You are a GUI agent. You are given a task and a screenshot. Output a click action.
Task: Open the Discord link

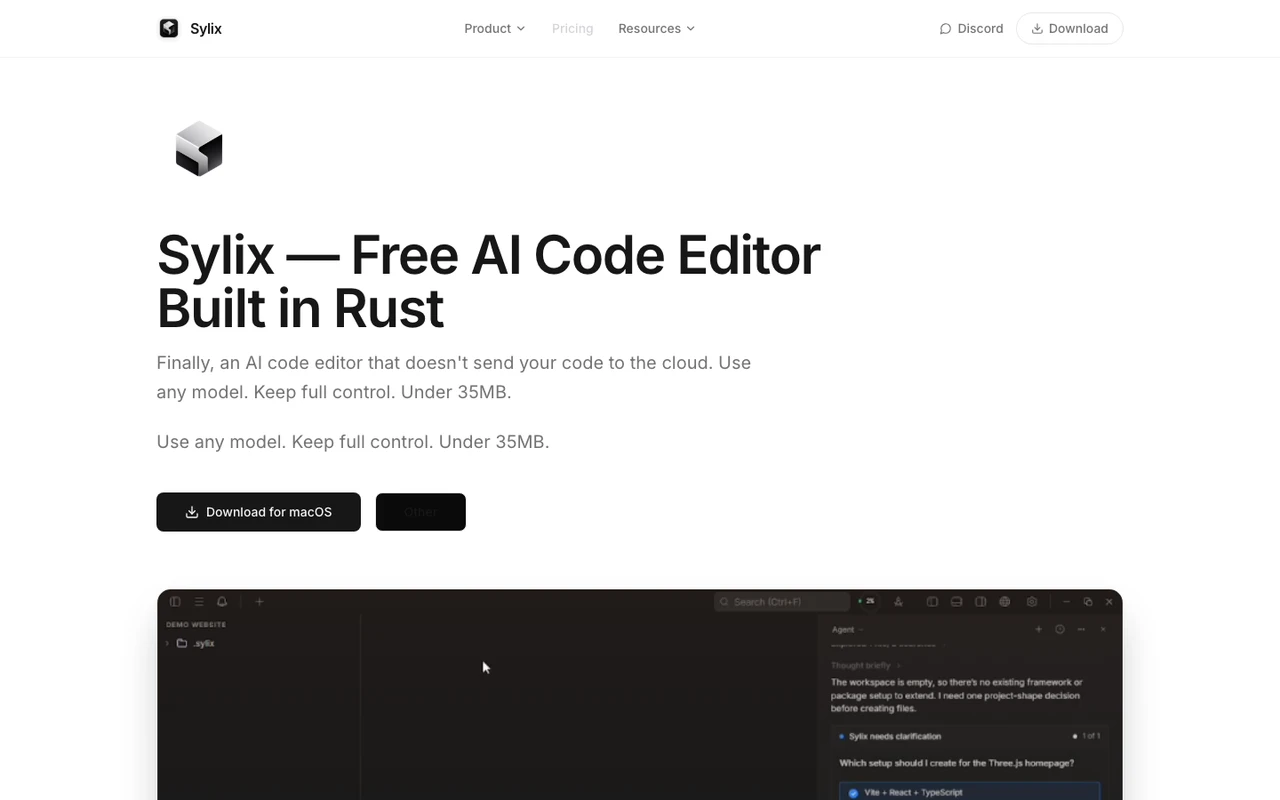point(971,28)
